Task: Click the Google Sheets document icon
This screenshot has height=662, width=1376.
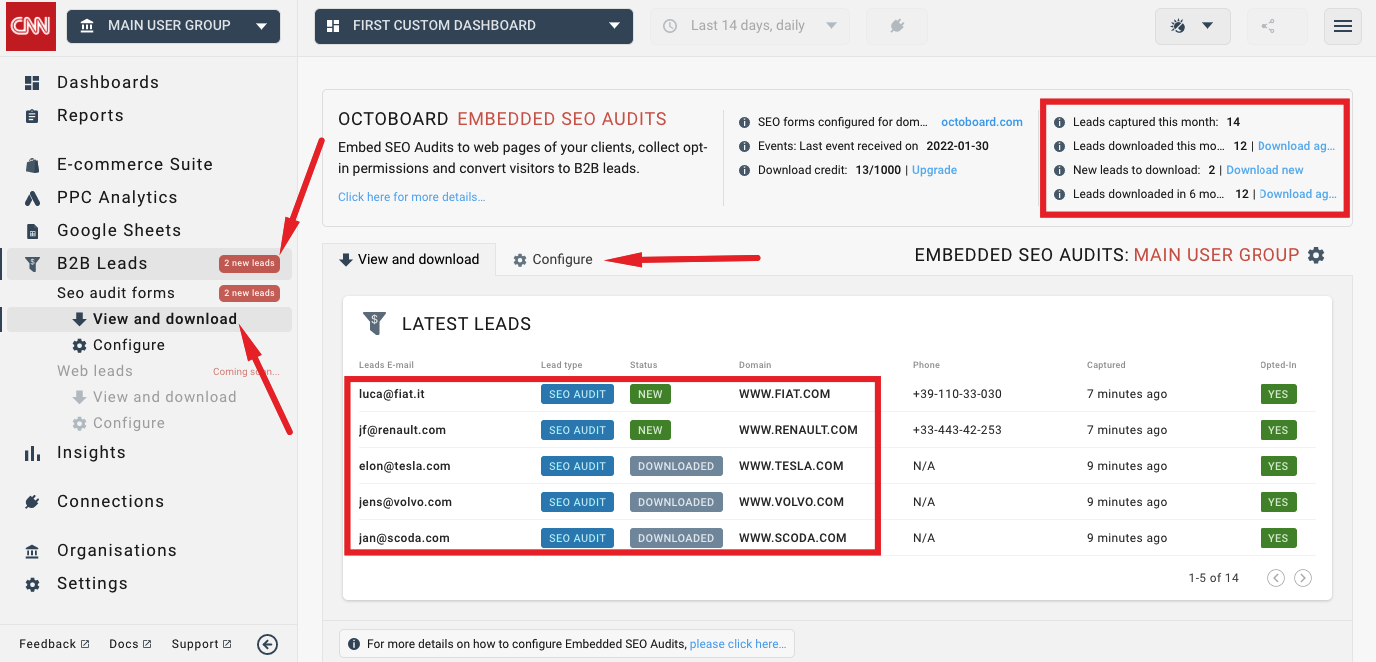Action: (32, 231)
